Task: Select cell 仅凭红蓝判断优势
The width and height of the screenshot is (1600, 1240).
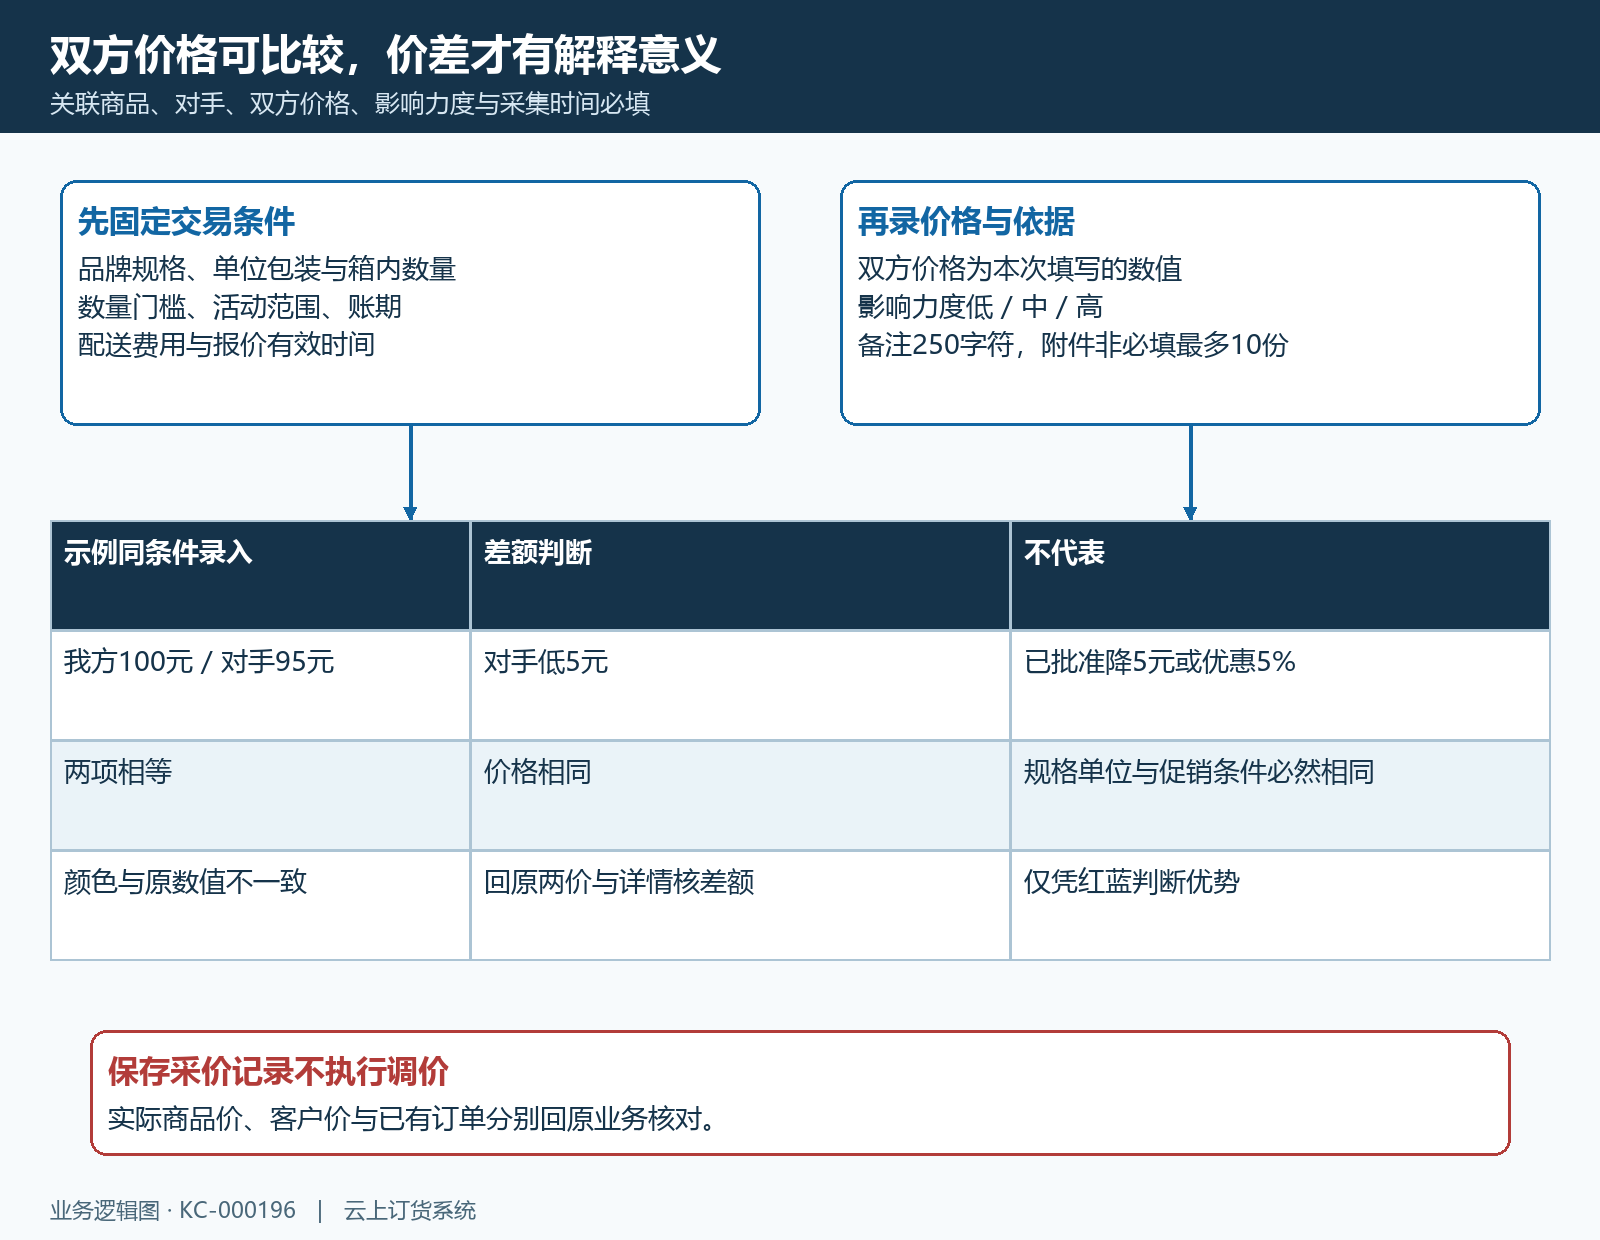Action: 1280,906
